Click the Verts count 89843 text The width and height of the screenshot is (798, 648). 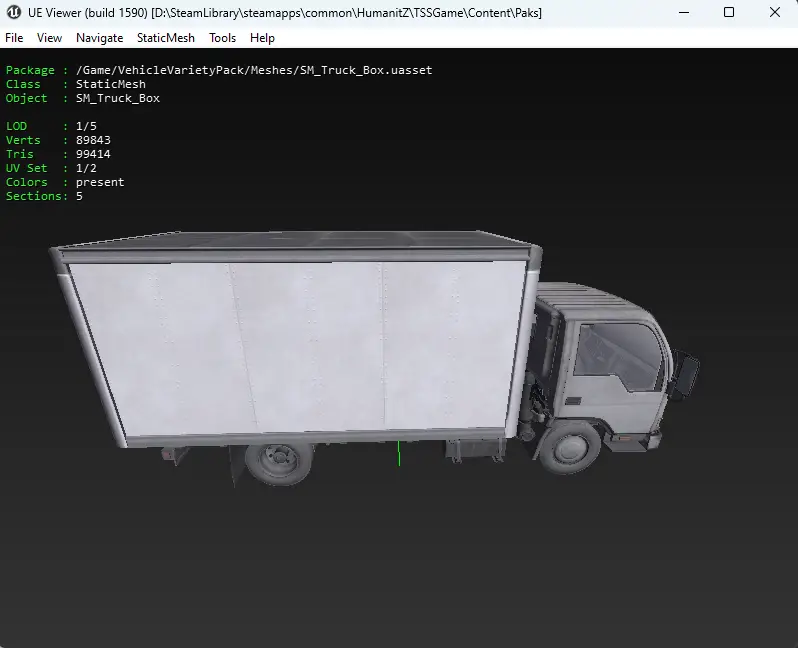pos(93,140)
